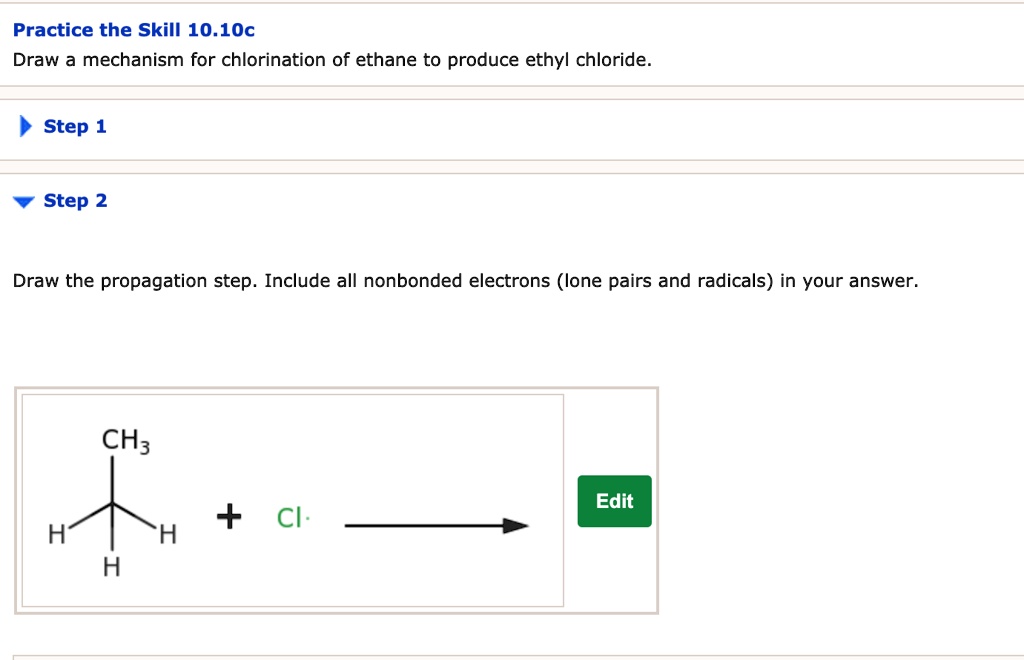The height and width of the screenshot is (660, 1024).
Task: Select the CH3 group in the structure
Action: point(122,437)
